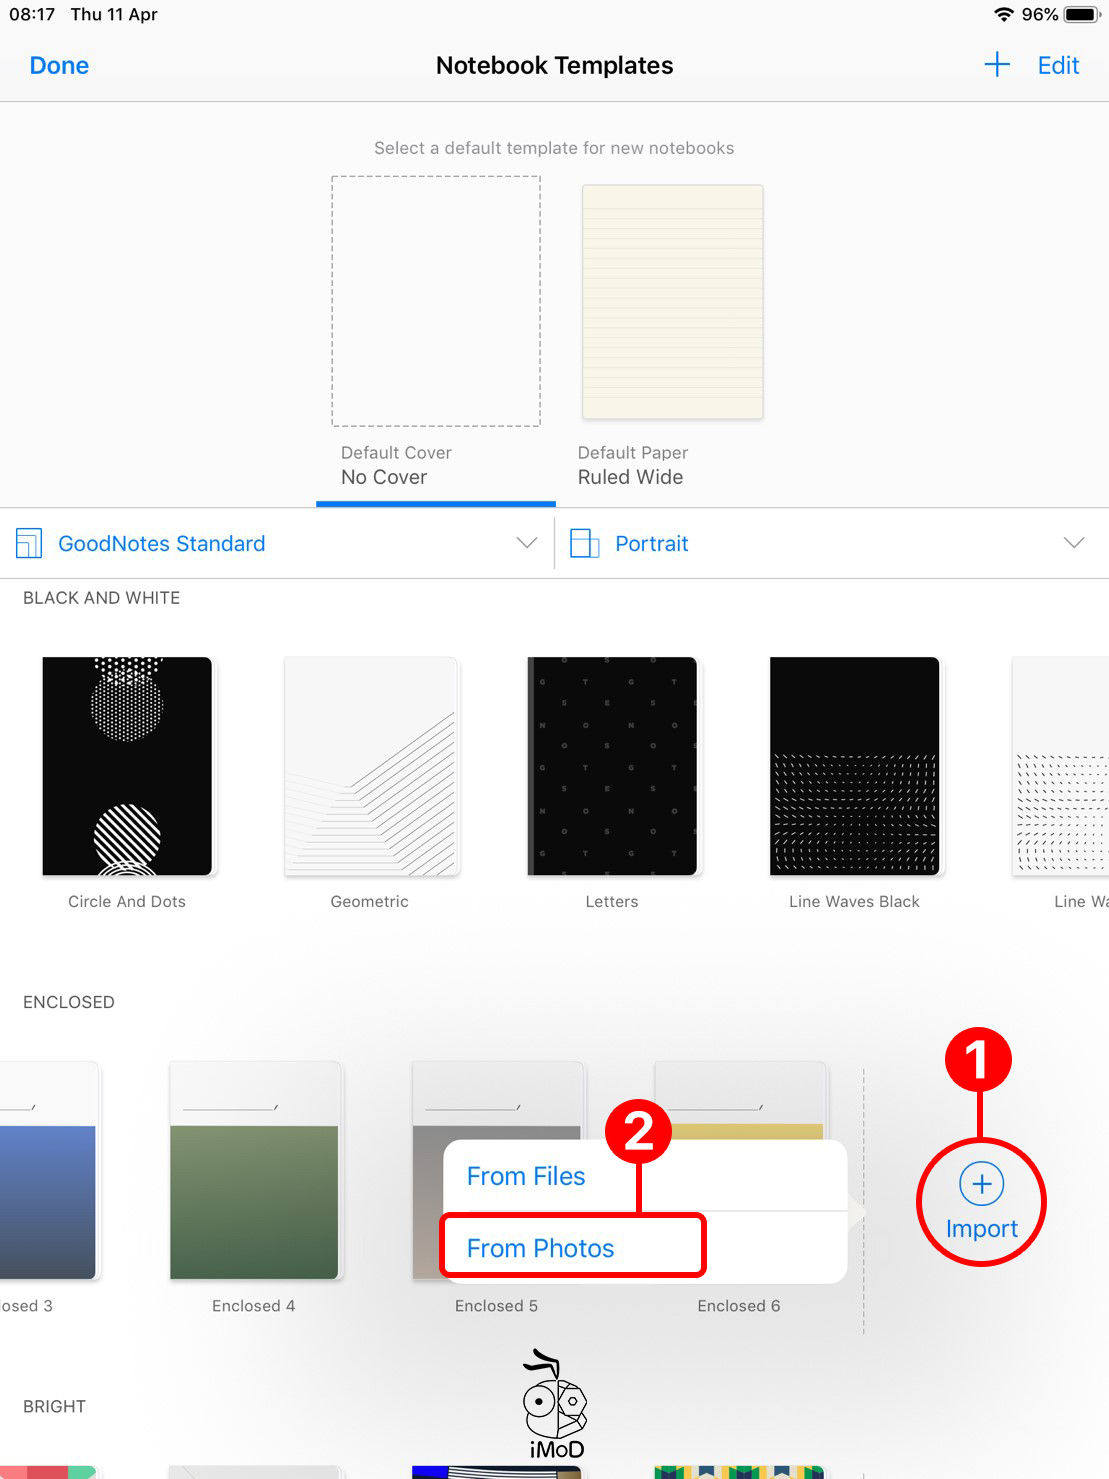The height and width of the screenshot is (1479, 1109).
Task: Tap the Import plus circle icon
Action: (x=981, y=1184)
